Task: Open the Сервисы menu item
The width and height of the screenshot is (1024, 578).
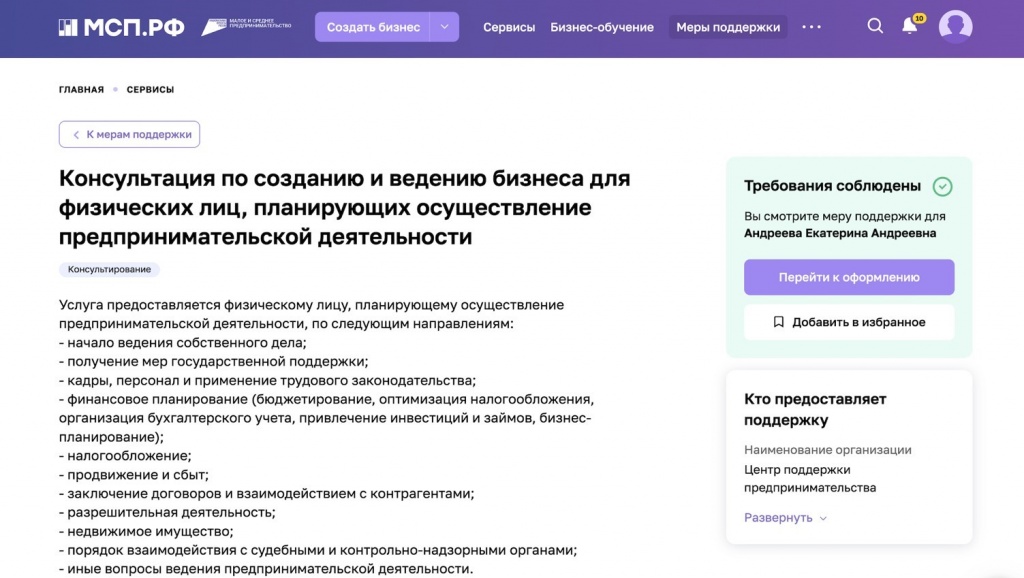Action: point(509,27)
